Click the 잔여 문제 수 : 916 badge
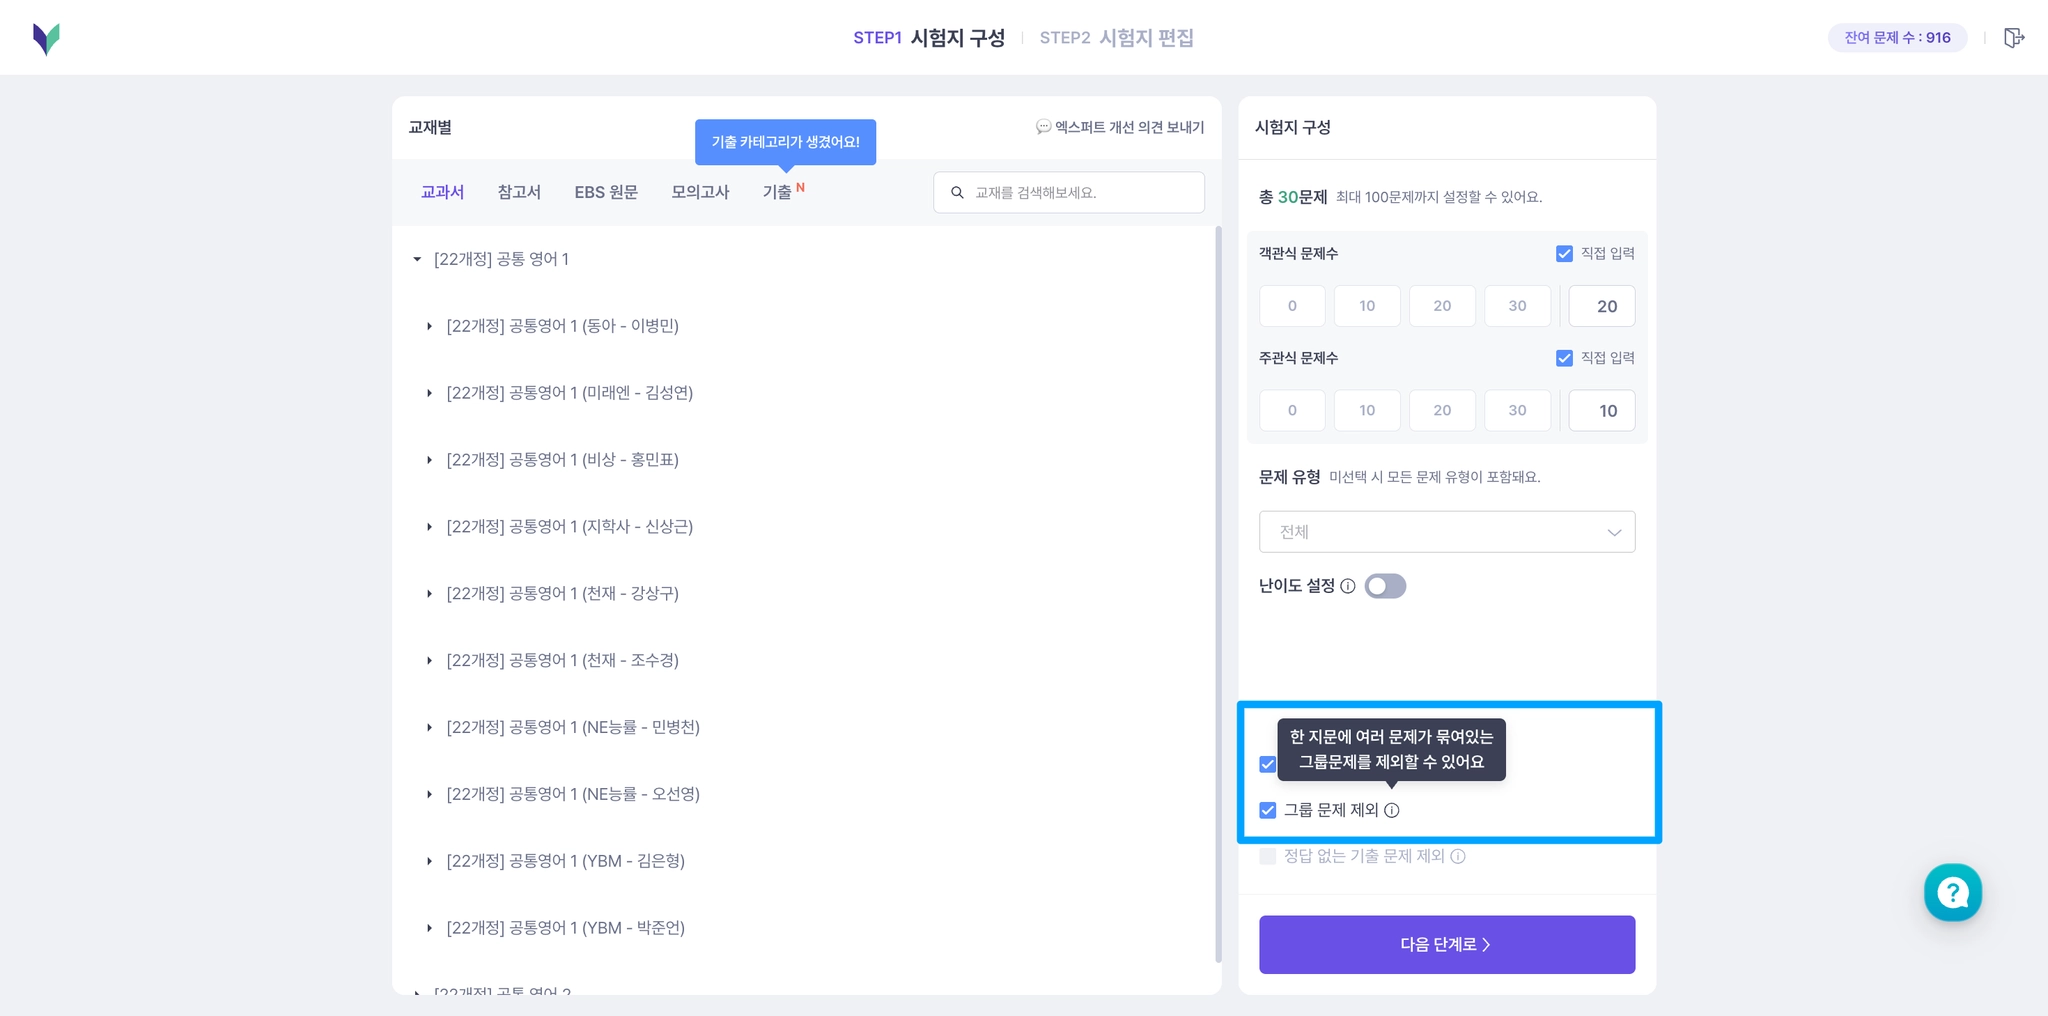The image size is (2048, 1016). (x=1897, y=38)
